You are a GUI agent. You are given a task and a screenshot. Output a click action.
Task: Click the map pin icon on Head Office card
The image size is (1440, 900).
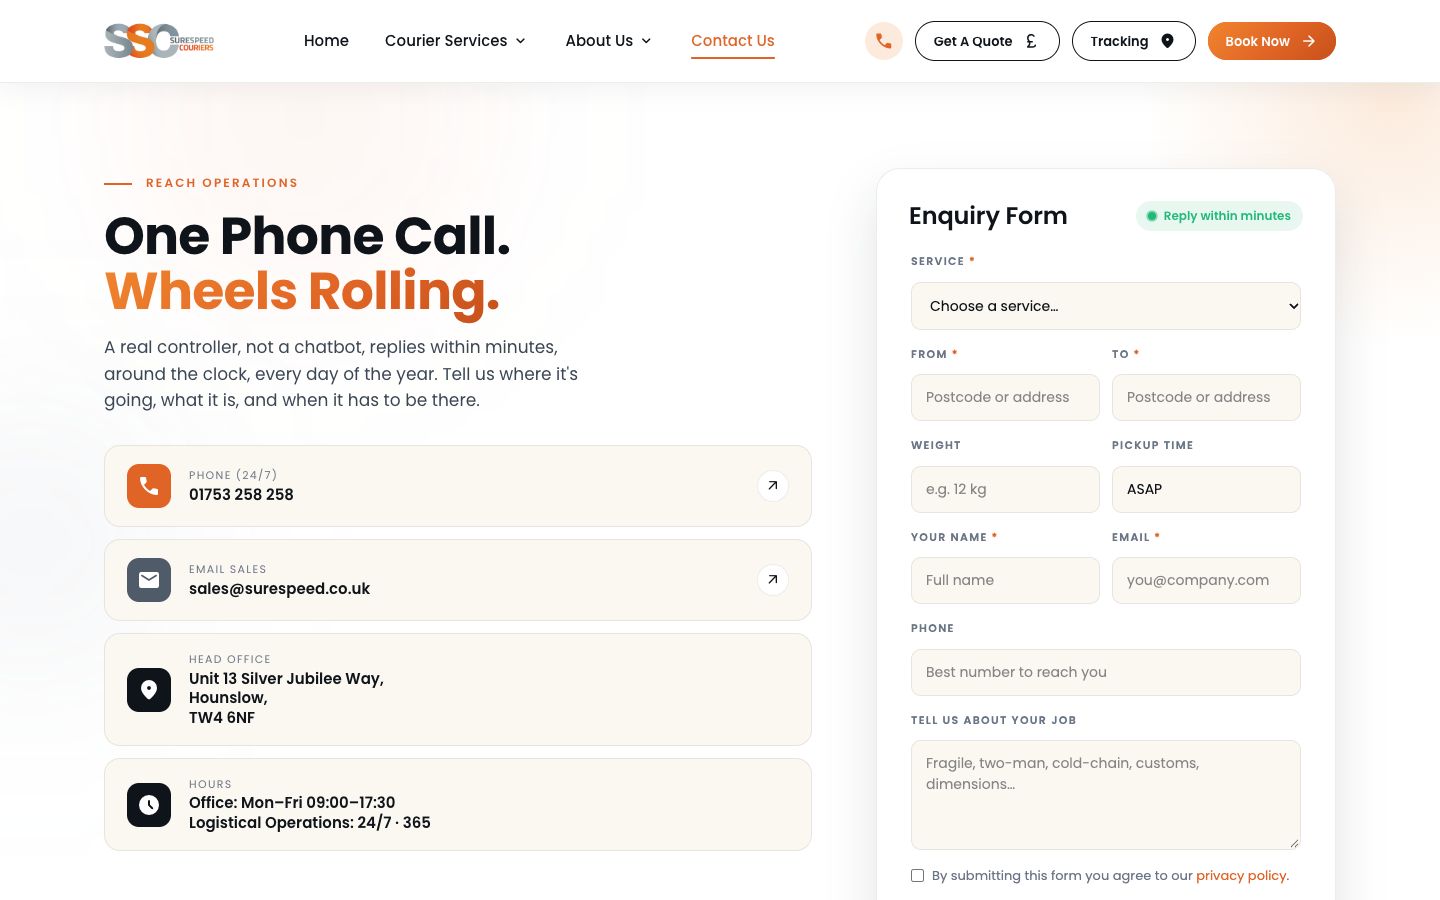[x=149, y=690]
